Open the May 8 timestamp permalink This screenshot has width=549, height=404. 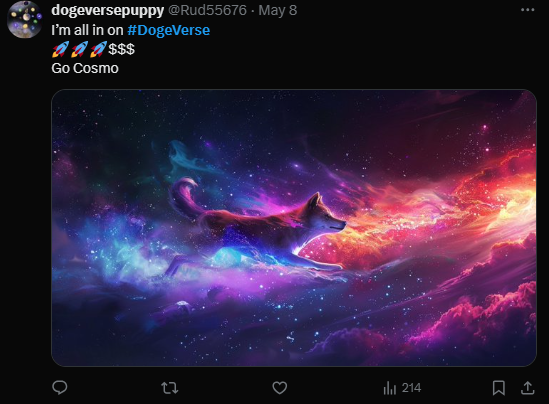coord(278,10)
